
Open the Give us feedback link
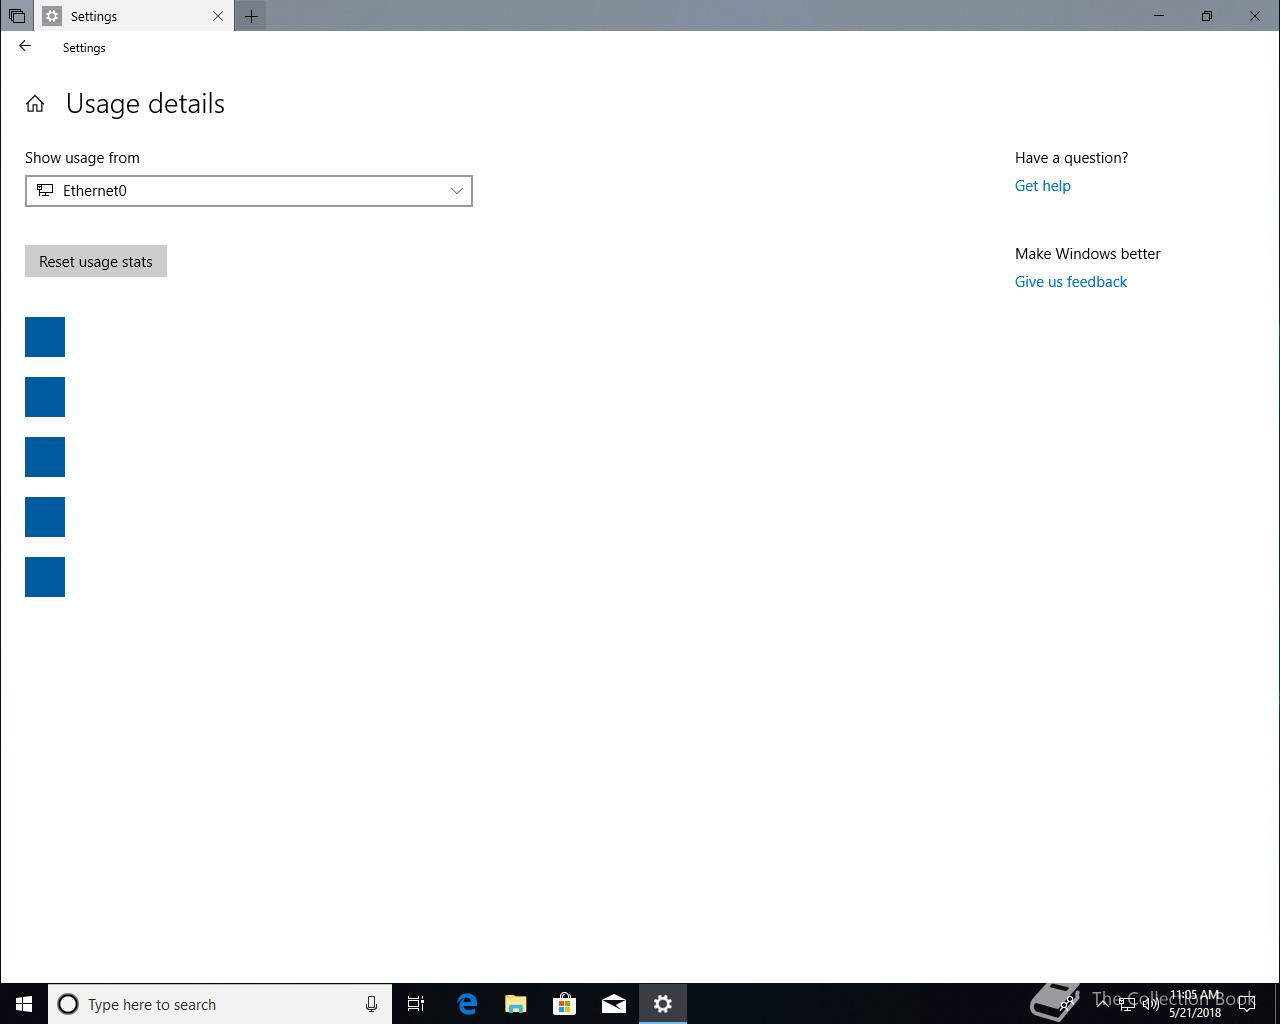point(1070,281)
